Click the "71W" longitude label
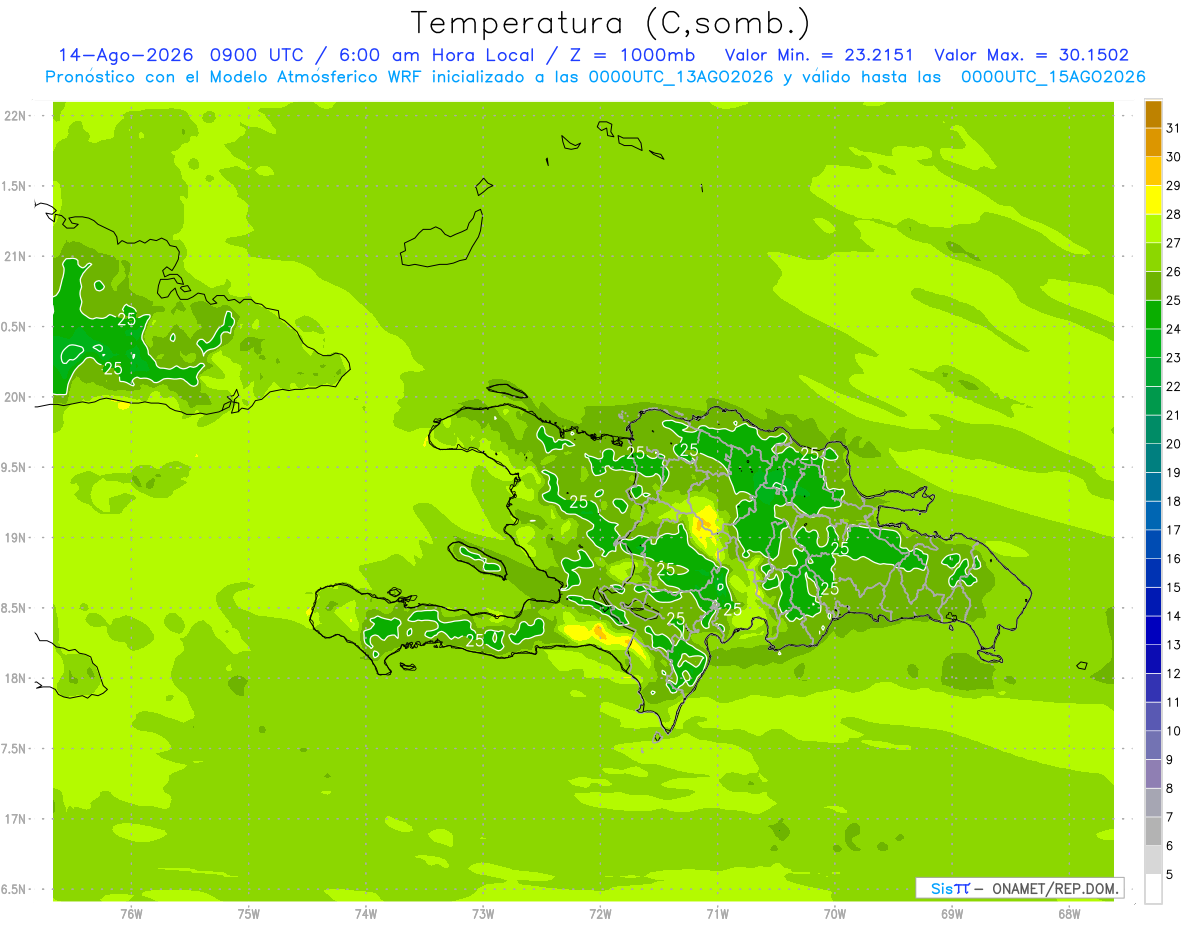Screen dimensions: 1200x927 pos(717,914)
